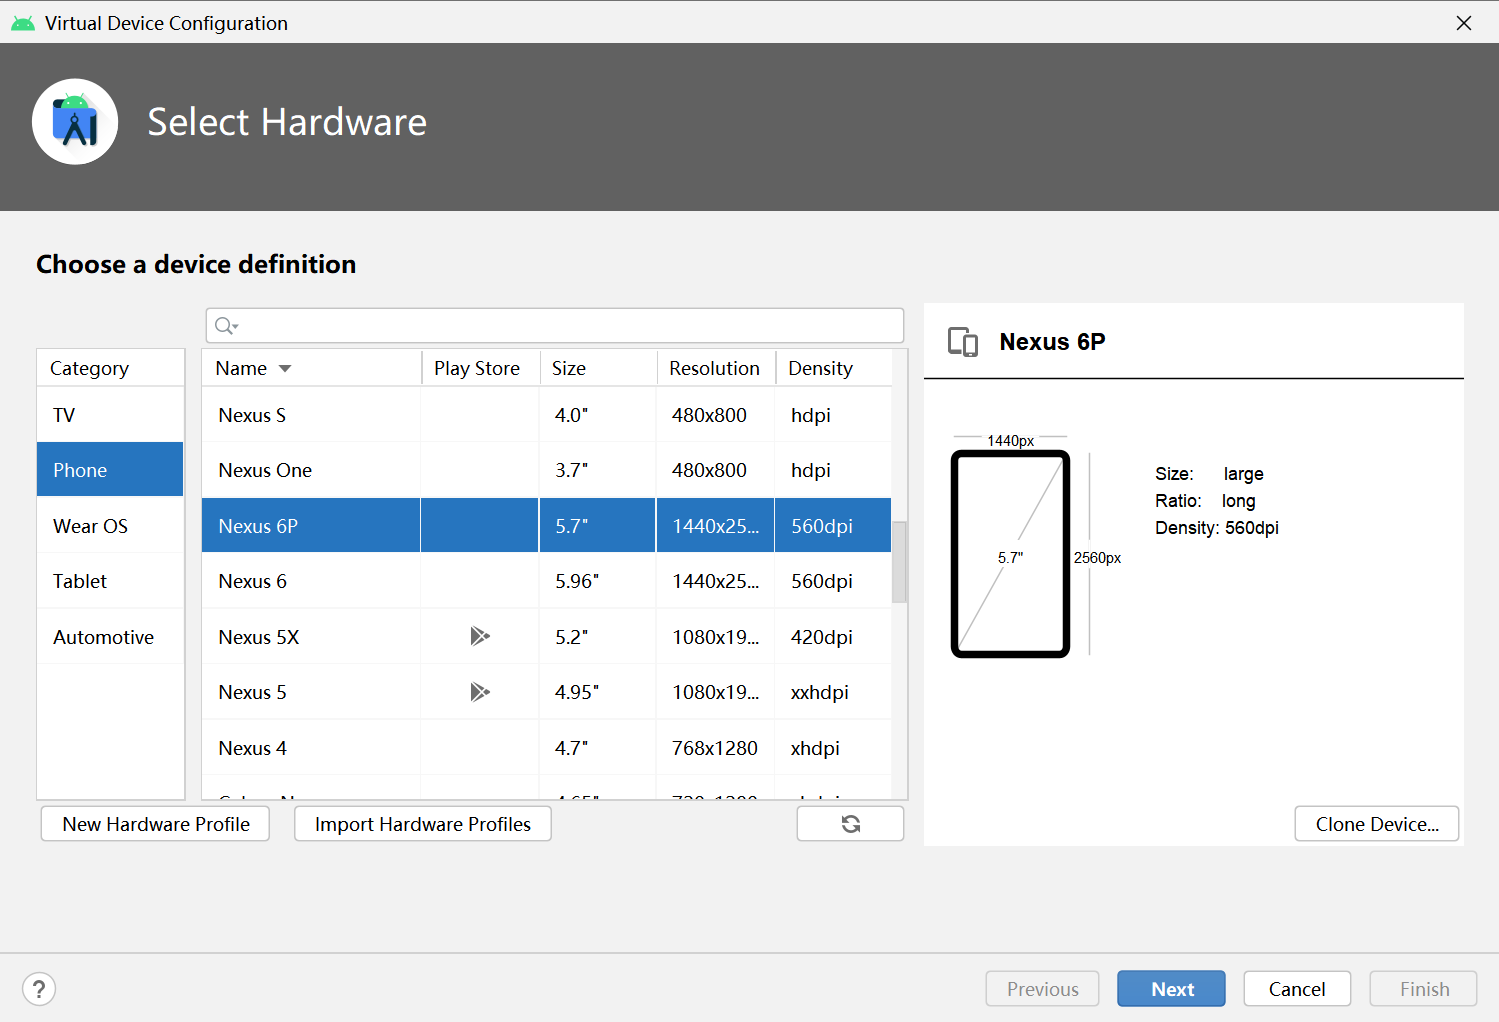Close the Virtual Device Configuration window

1464,23
